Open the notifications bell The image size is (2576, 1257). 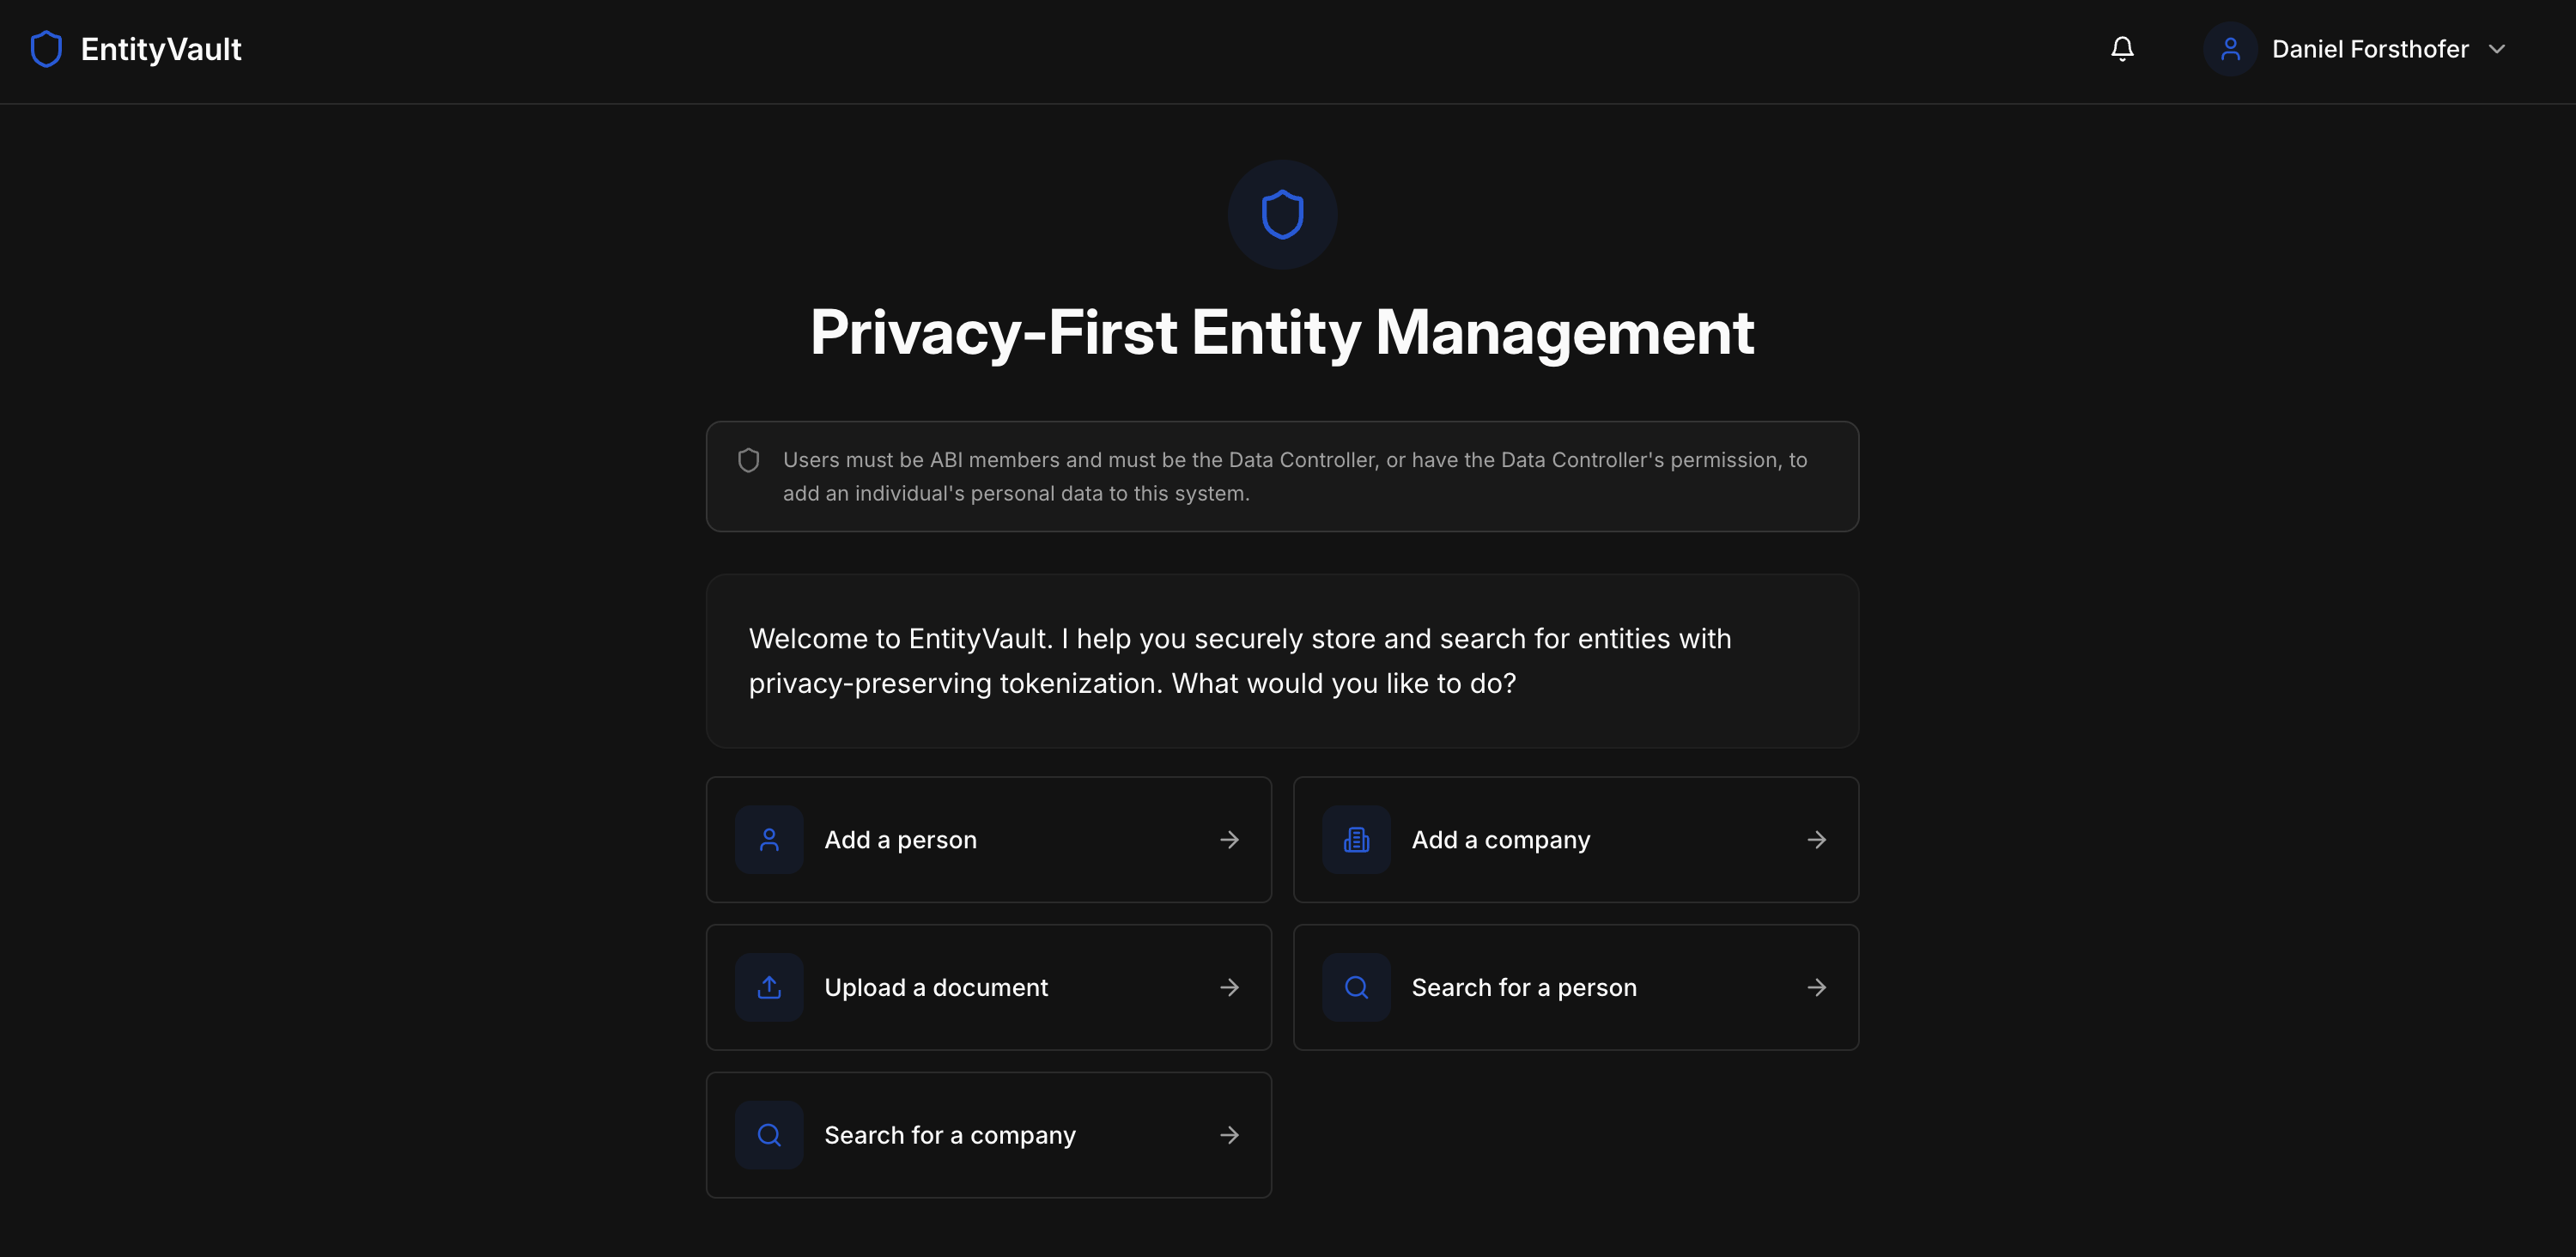2122,49
